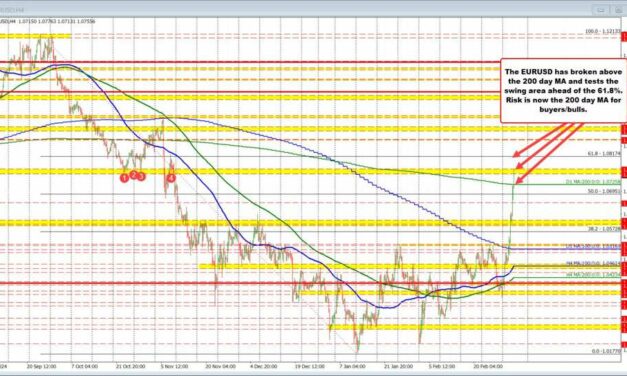
Task: Click the 7 Oct 04:00 time axis label
Action: (85, 366)
